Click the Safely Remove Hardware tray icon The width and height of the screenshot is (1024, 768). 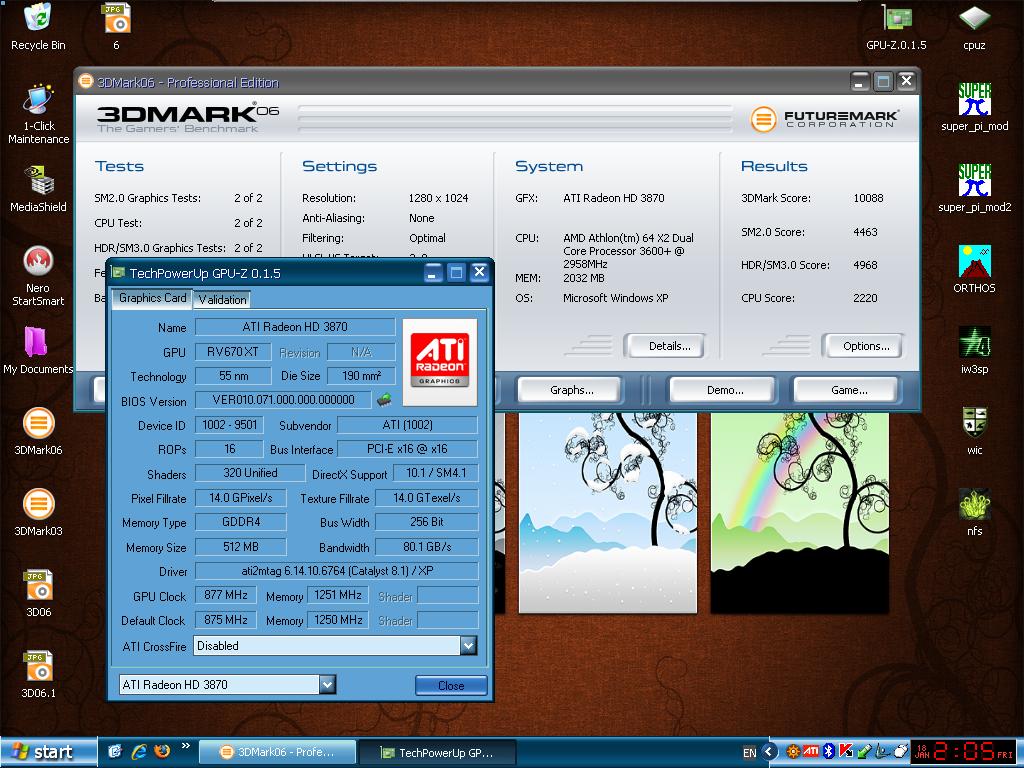(x=864, y=752)
